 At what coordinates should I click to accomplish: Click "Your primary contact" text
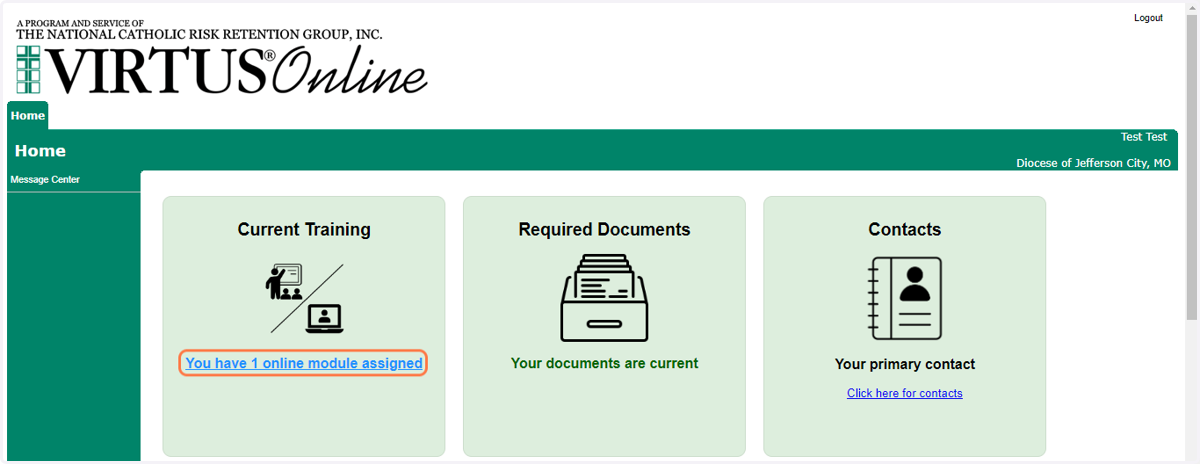[x=905, y=364]
